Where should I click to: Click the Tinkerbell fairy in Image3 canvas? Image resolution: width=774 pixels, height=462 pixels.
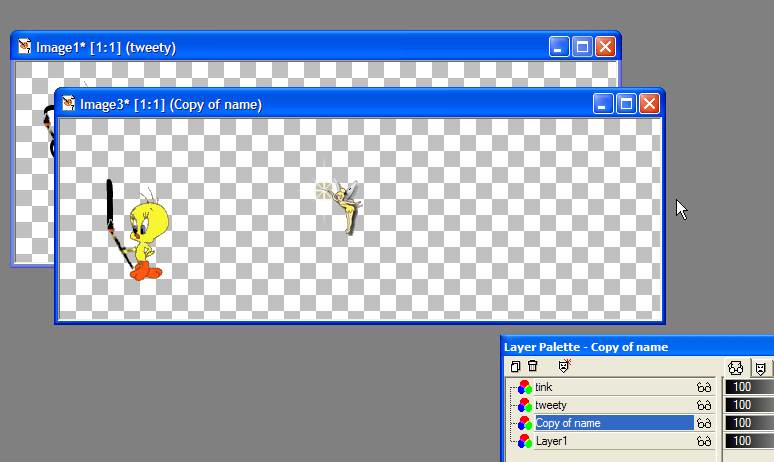point(347,206)
